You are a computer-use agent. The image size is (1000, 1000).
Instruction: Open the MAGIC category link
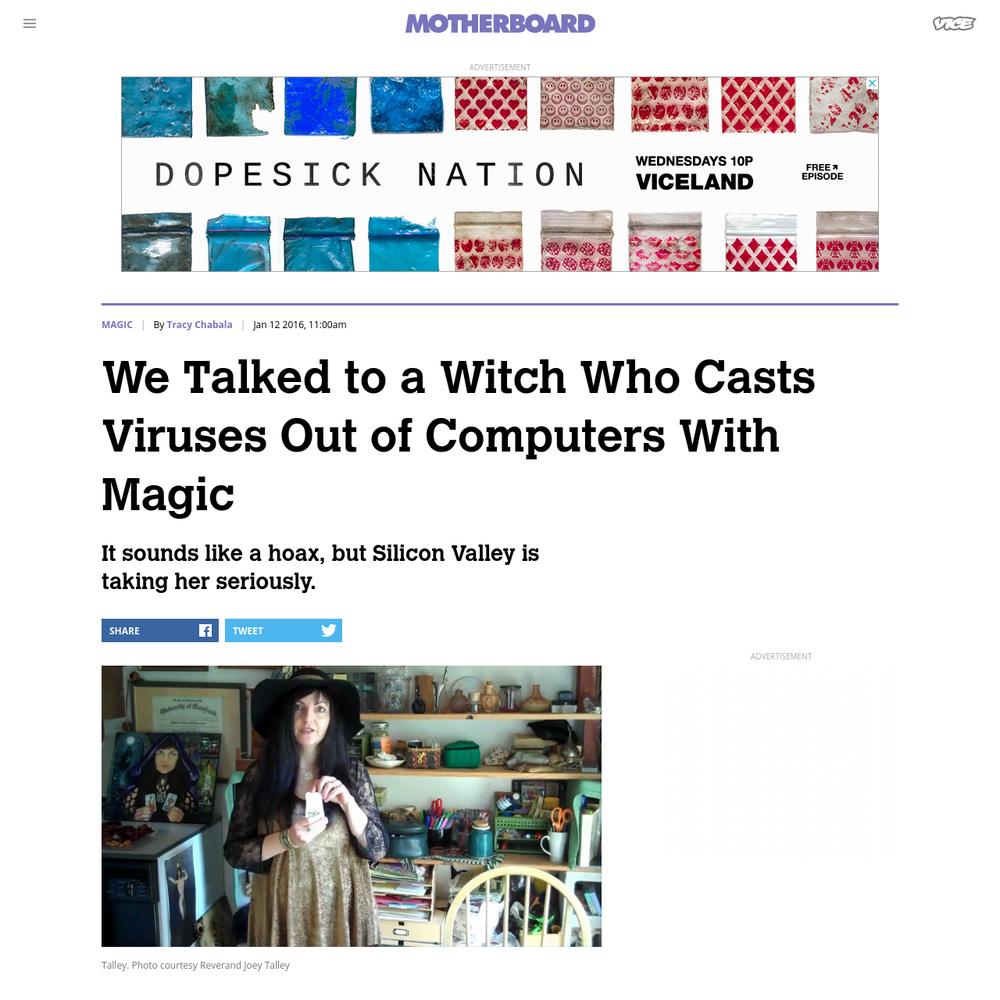pyautogui.click(x=117, y=325)
